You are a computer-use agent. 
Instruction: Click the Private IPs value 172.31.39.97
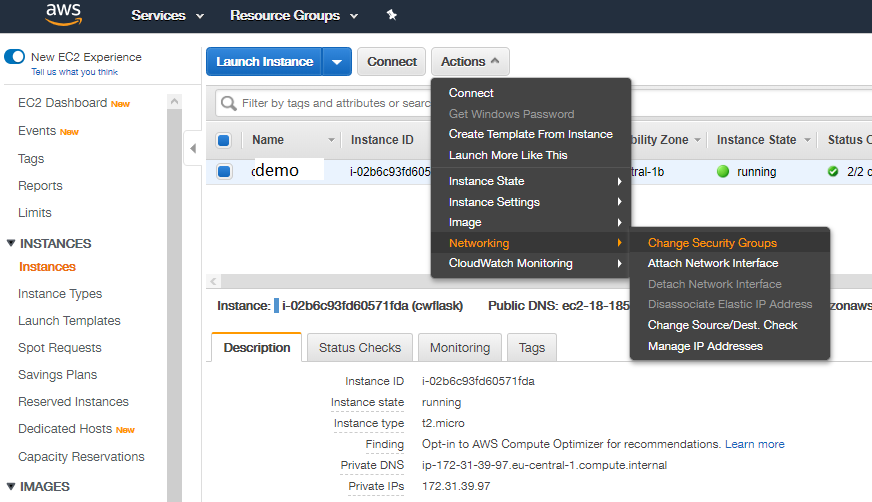click(456, 486)
